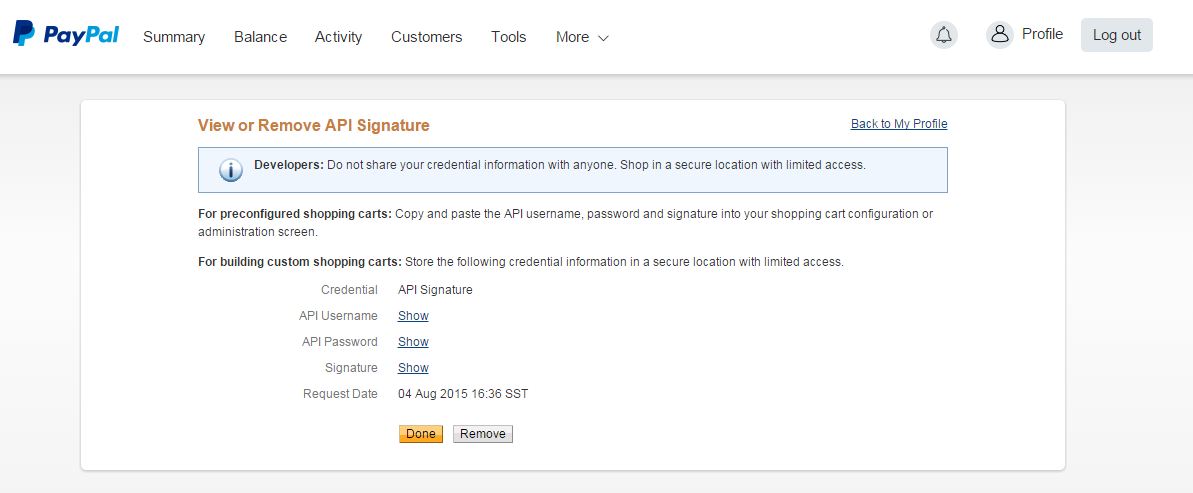Click the View or Remove API Signature heading

tap(313, 126)
